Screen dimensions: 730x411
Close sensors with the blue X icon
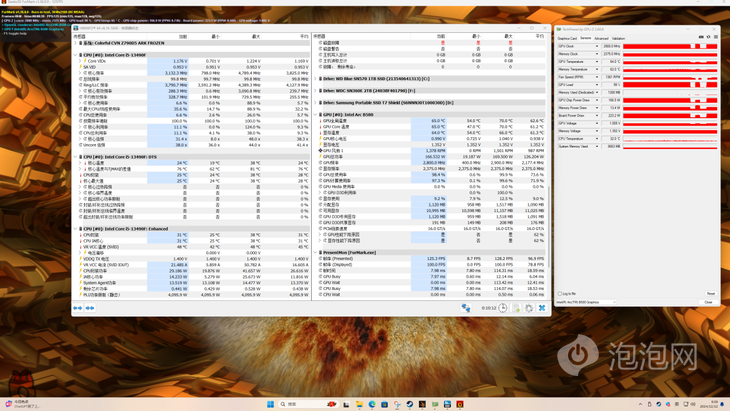click(542, 308)
